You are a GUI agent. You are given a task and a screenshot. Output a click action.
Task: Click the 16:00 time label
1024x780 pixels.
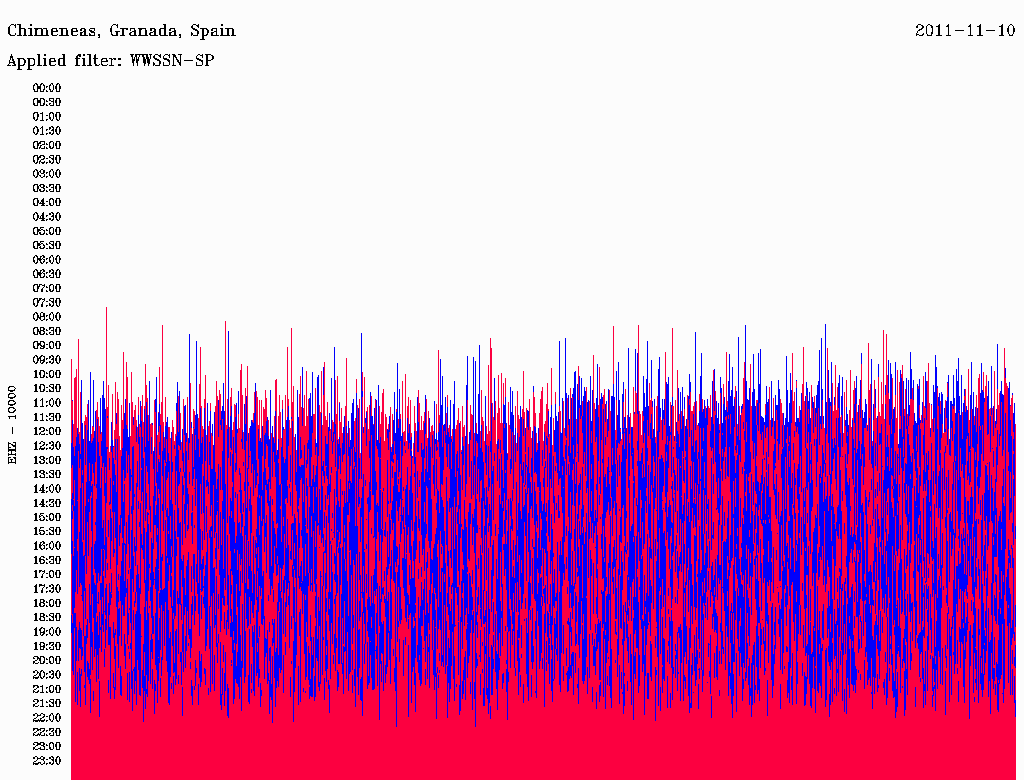click(47, 545)
